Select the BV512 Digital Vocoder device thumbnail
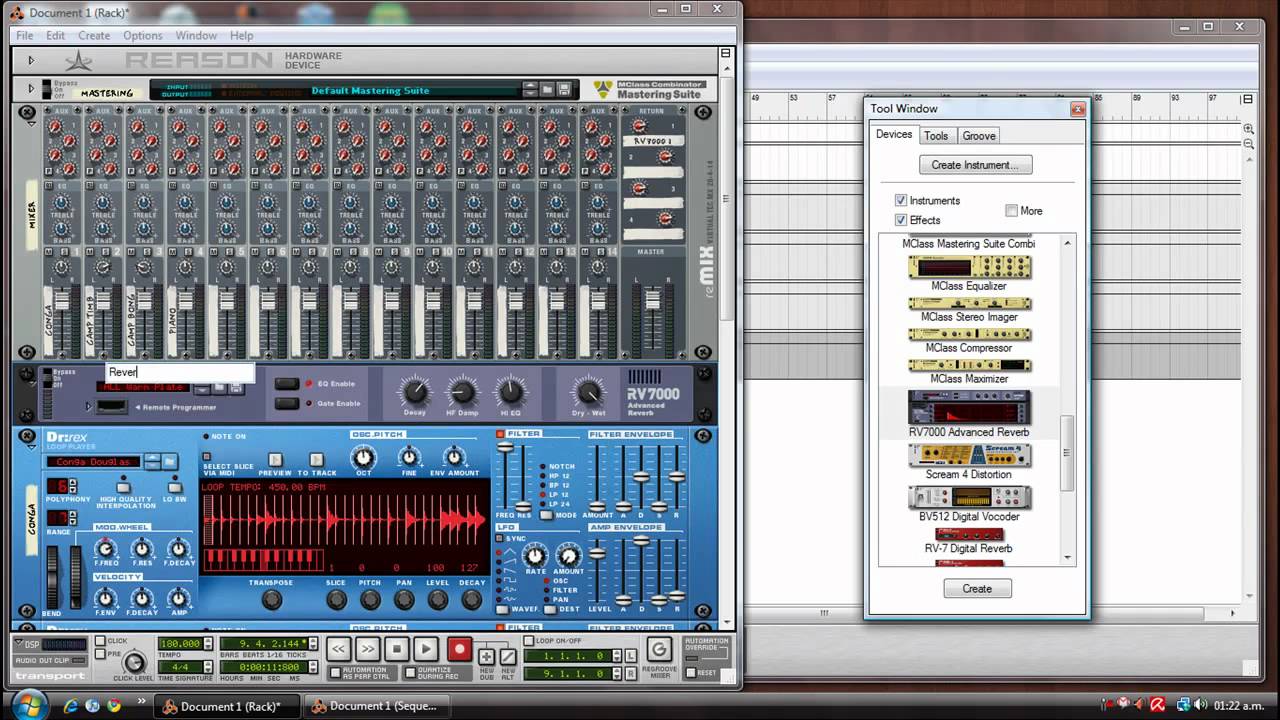 point(969,497)
